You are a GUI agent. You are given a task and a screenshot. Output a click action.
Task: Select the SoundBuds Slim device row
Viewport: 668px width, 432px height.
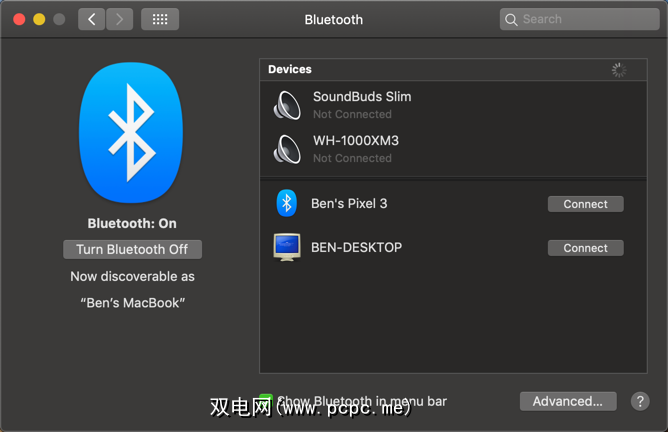click(453, 105)
